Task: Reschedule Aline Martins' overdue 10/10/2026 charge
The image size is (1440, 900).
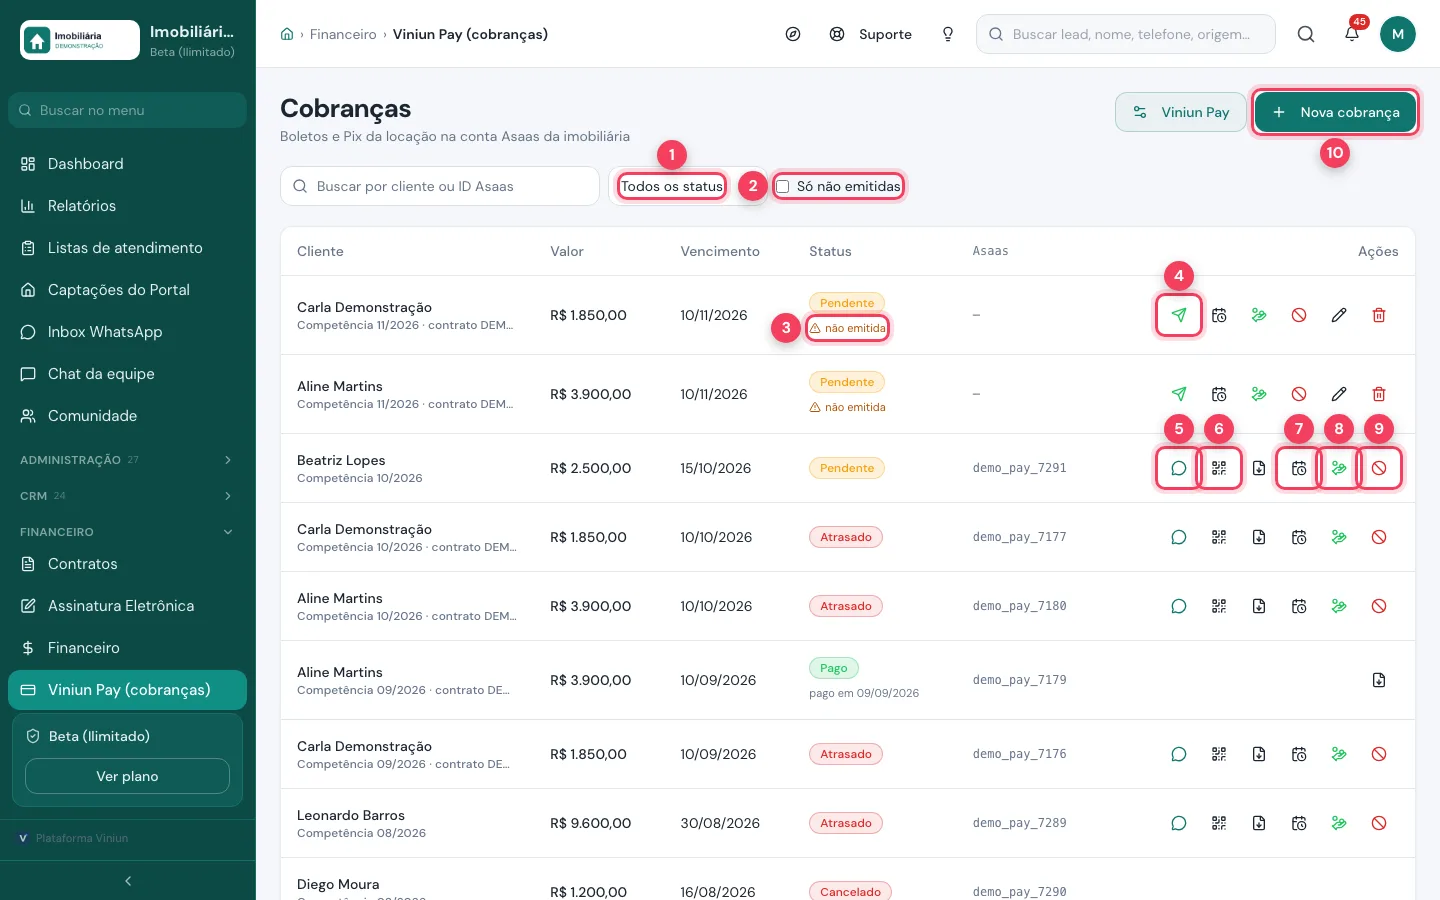Action: coord(1299,606)
